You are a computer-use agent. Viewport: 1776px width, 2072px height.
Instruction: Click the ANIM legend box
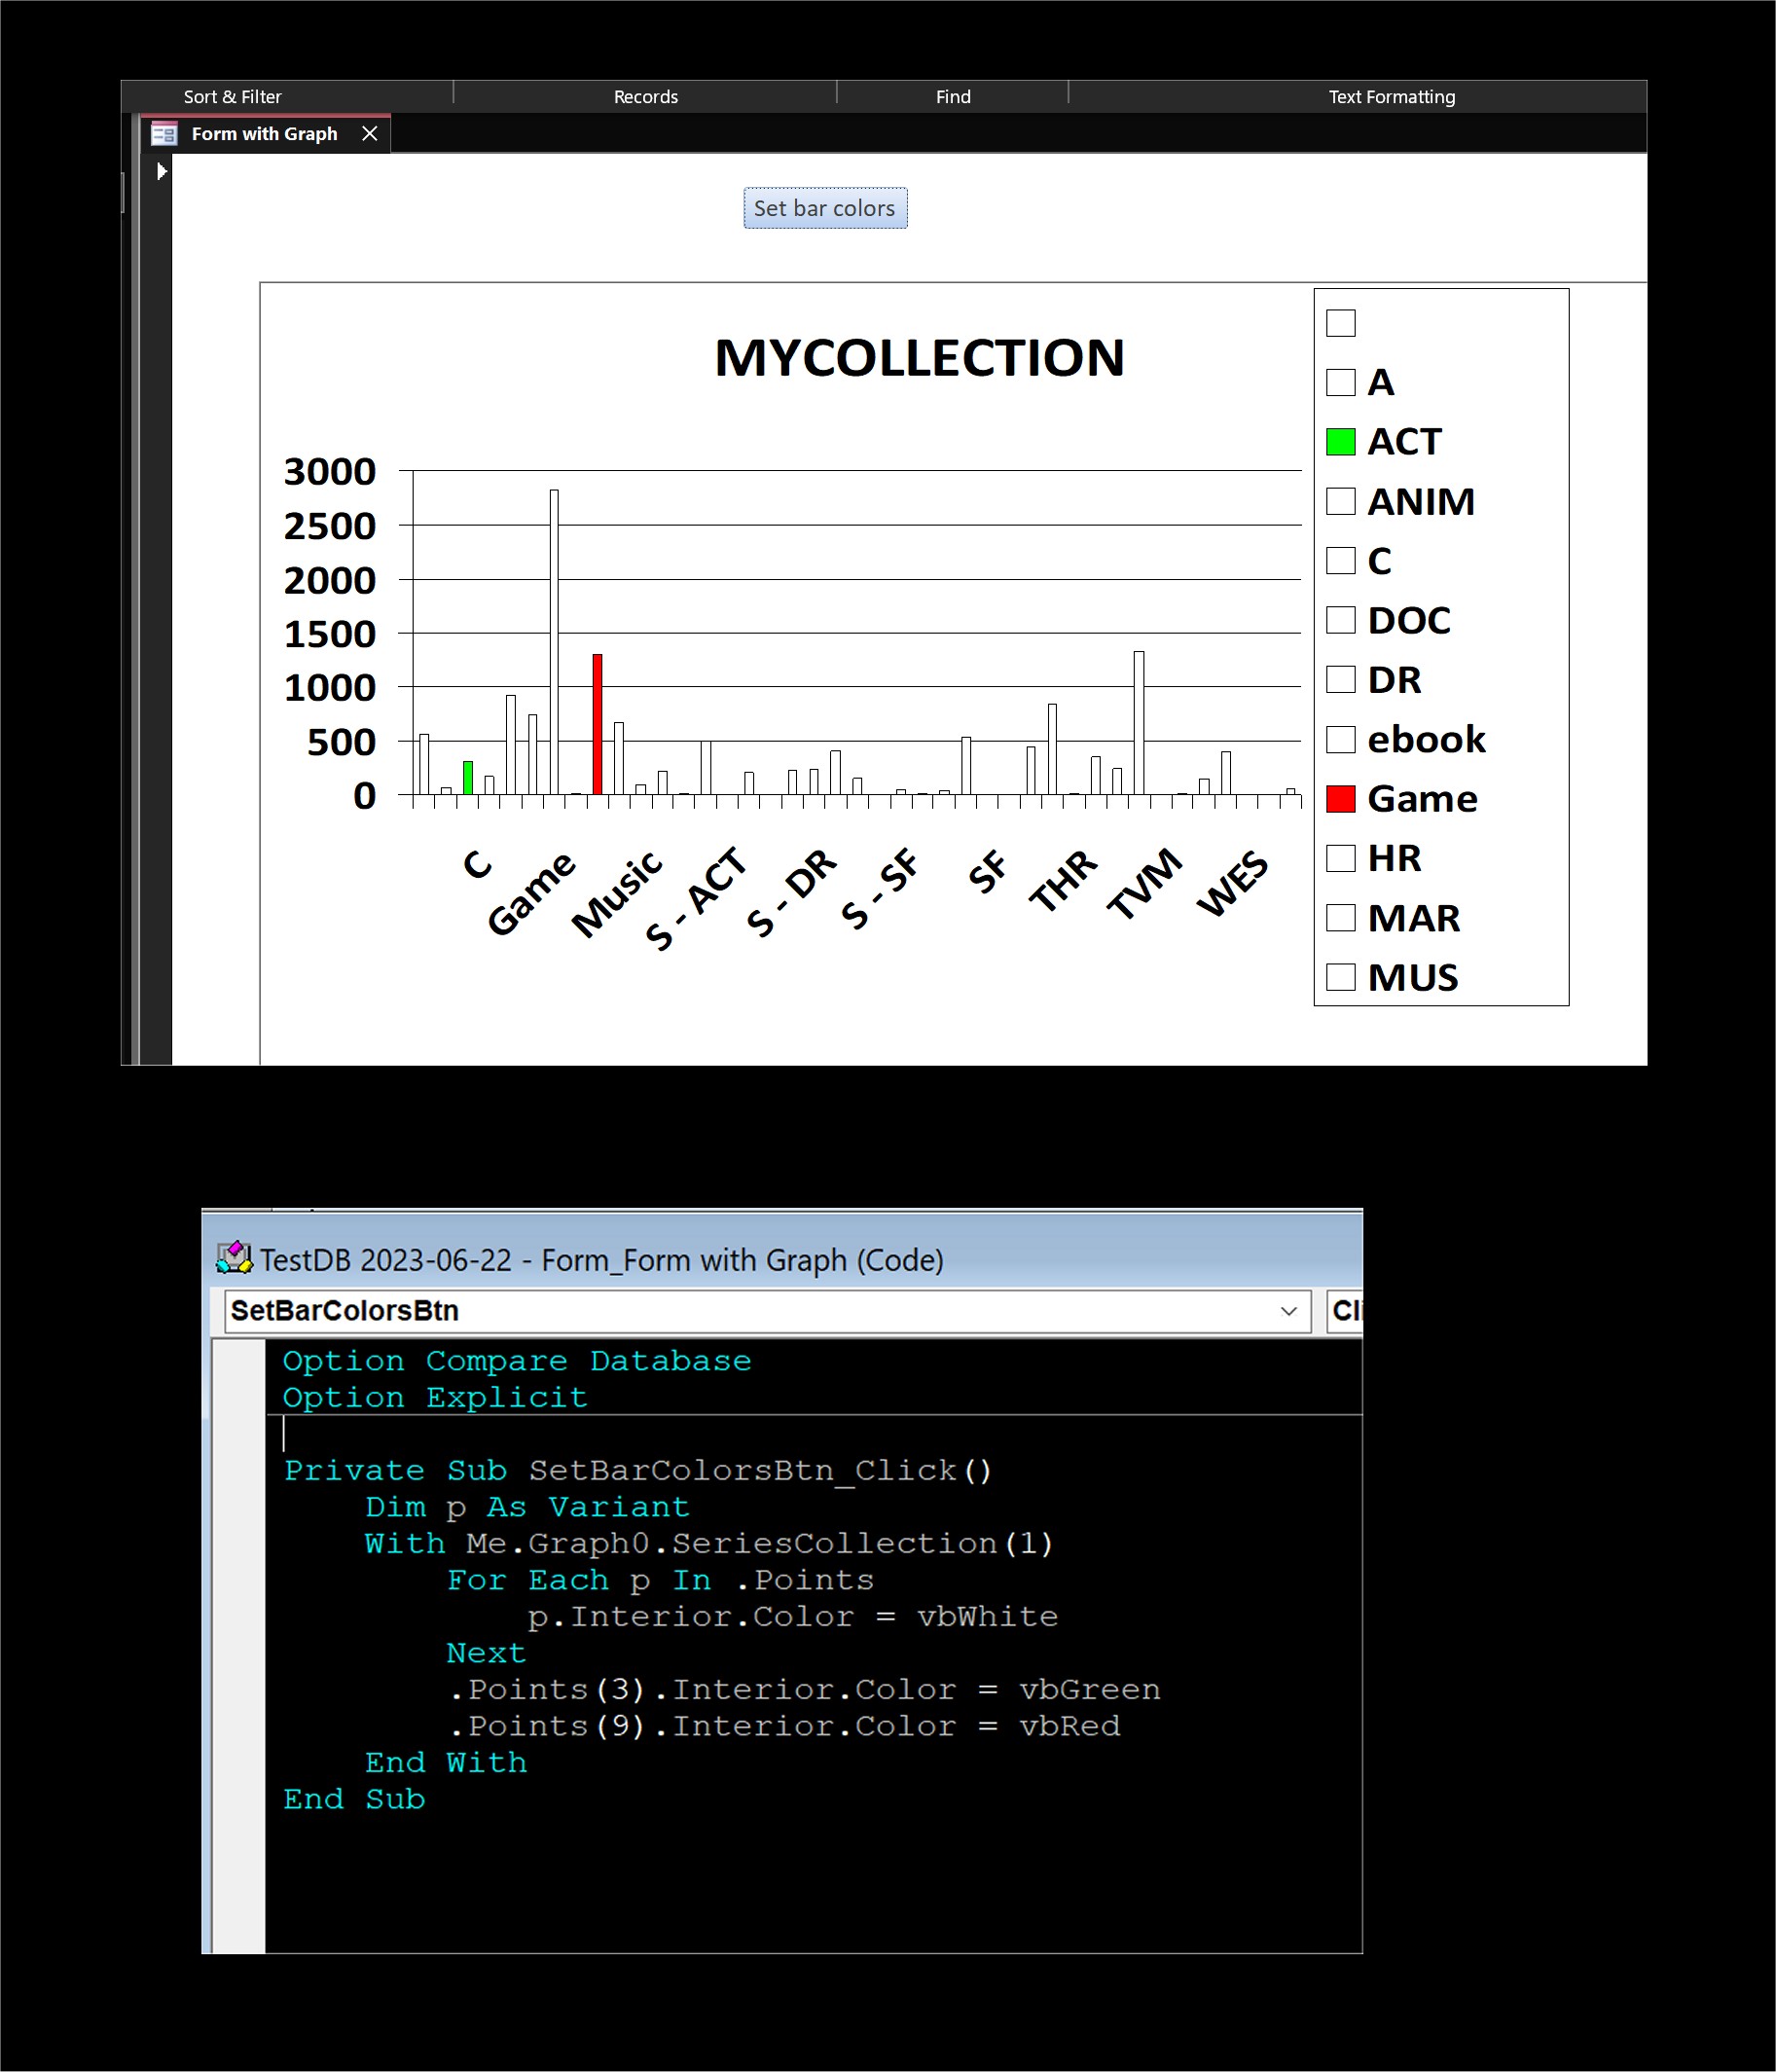tap(1340, 501)
